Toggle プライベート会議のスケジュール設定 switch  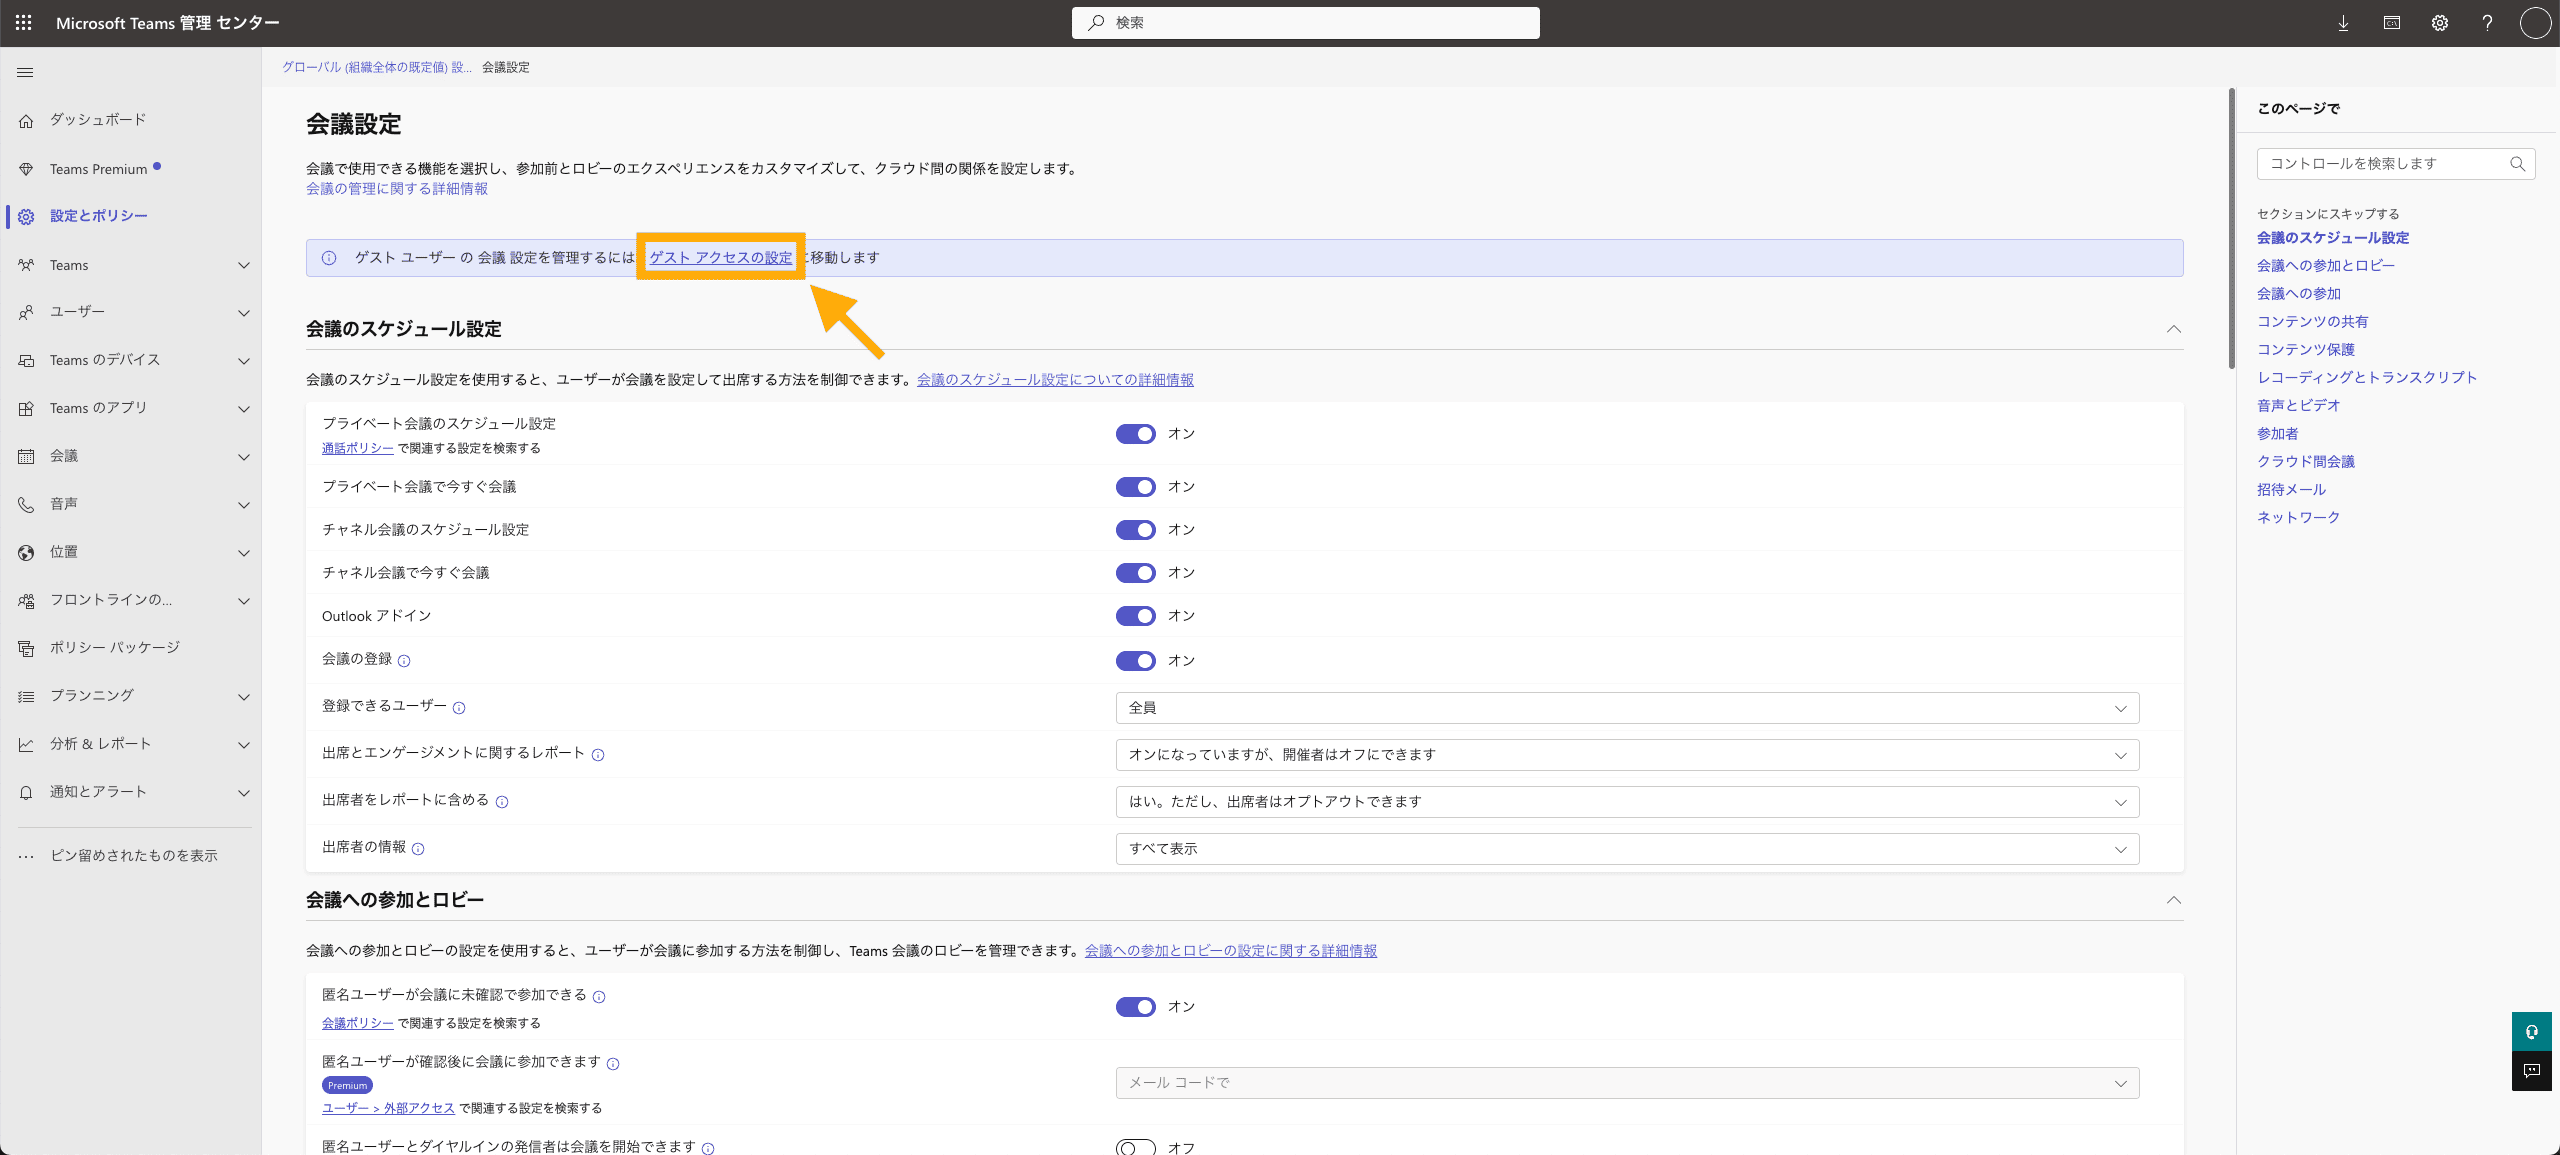[x=1135, y=434]
